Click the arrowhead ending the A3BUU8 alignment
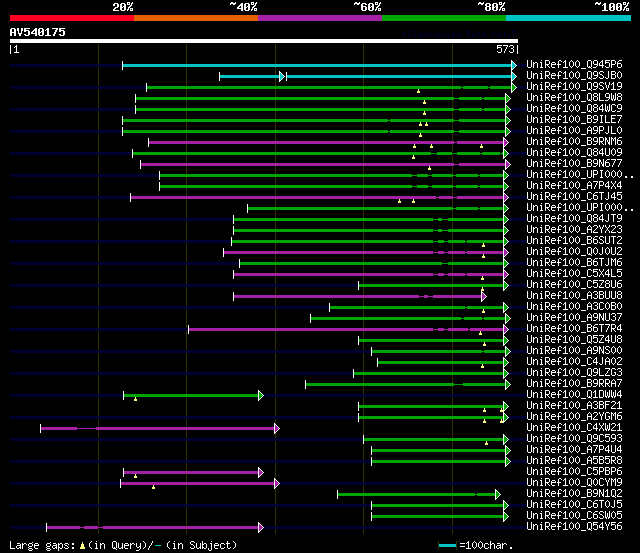The height and width of the screenshot is (553, 640). pyautogui.click(x=484, y=296)
